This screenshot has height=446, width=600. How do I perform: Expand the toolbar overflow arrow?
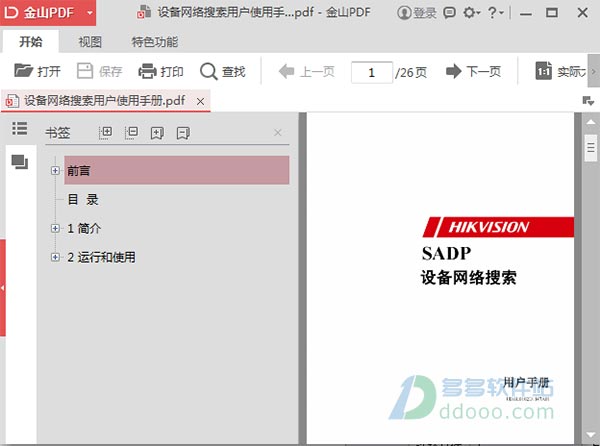click(x=593, y=72)
